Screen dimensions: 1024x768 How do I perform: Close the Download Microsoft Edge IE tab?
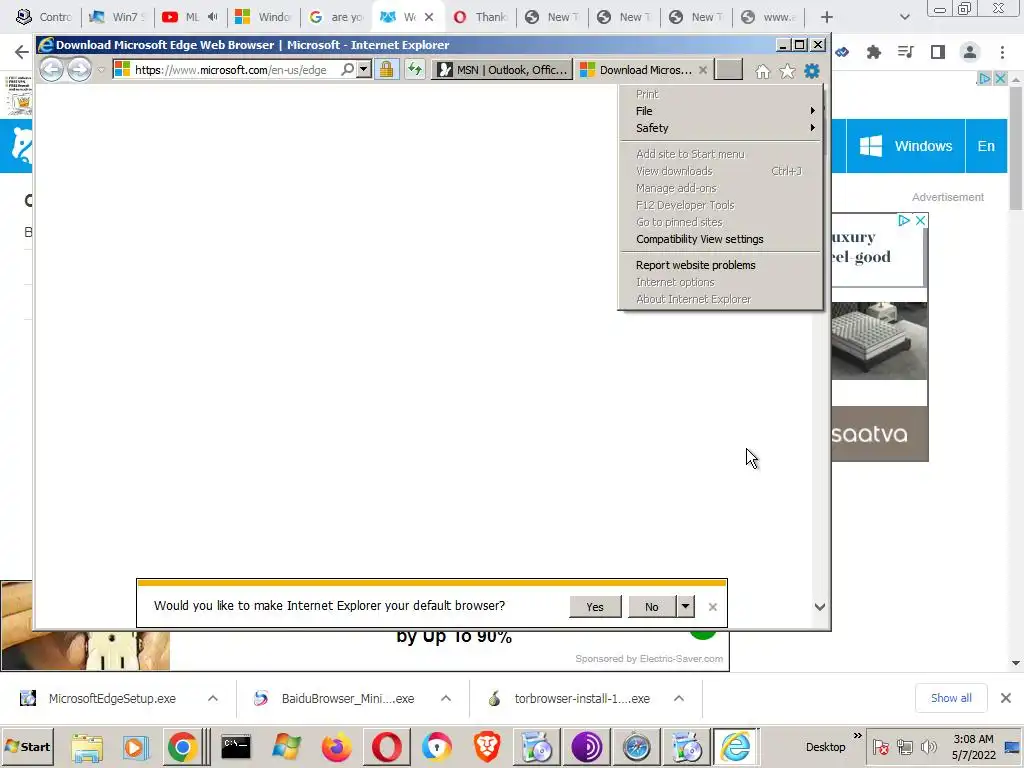[x=703, y=70]
